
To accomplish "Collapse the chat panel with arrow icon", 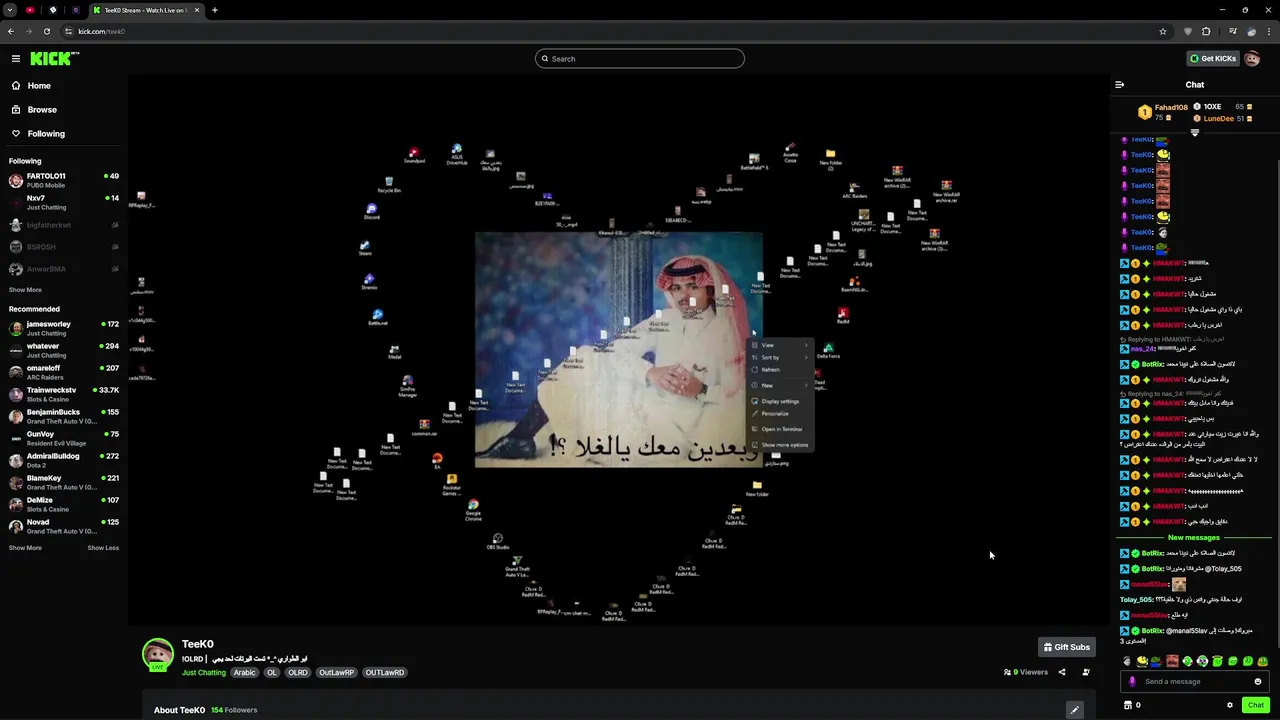I will 1120,85.
